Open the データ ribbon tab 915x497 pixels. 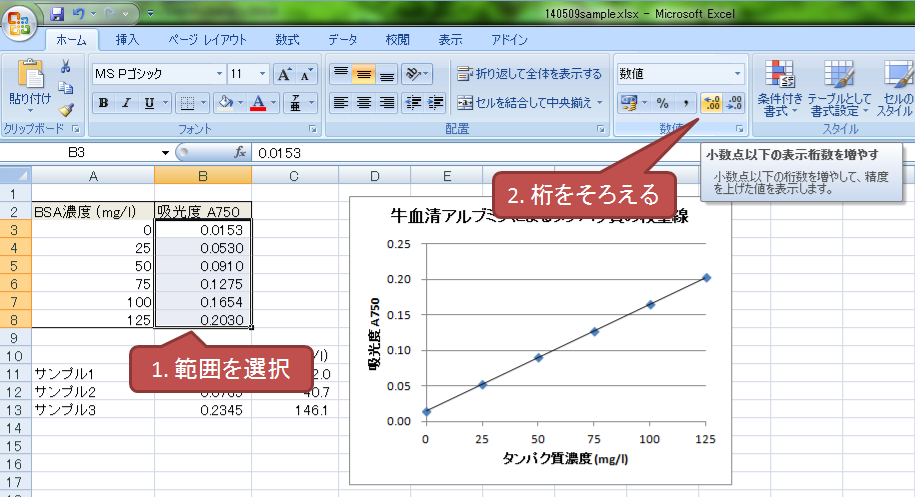[x=343, y=40]
